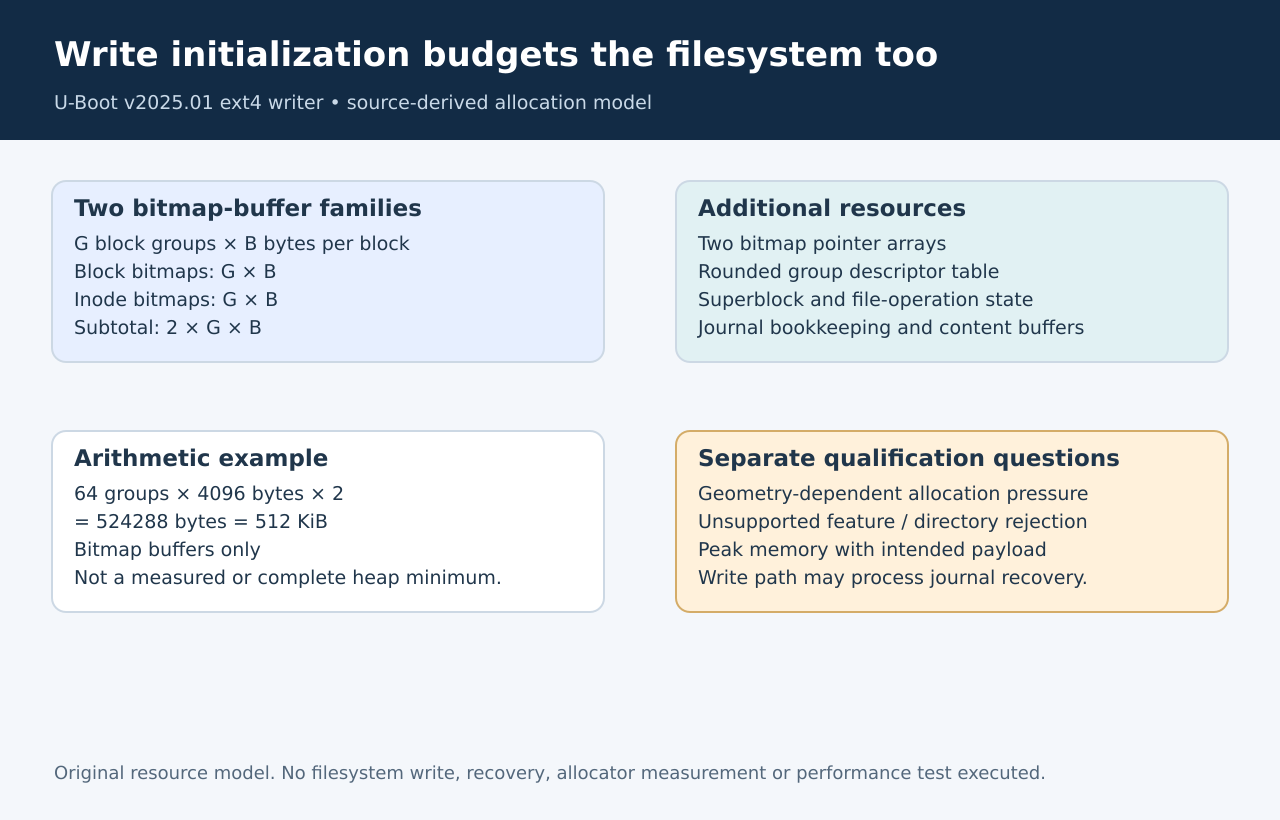Click 'Peak memory with intended payload' line

point(872,550)
